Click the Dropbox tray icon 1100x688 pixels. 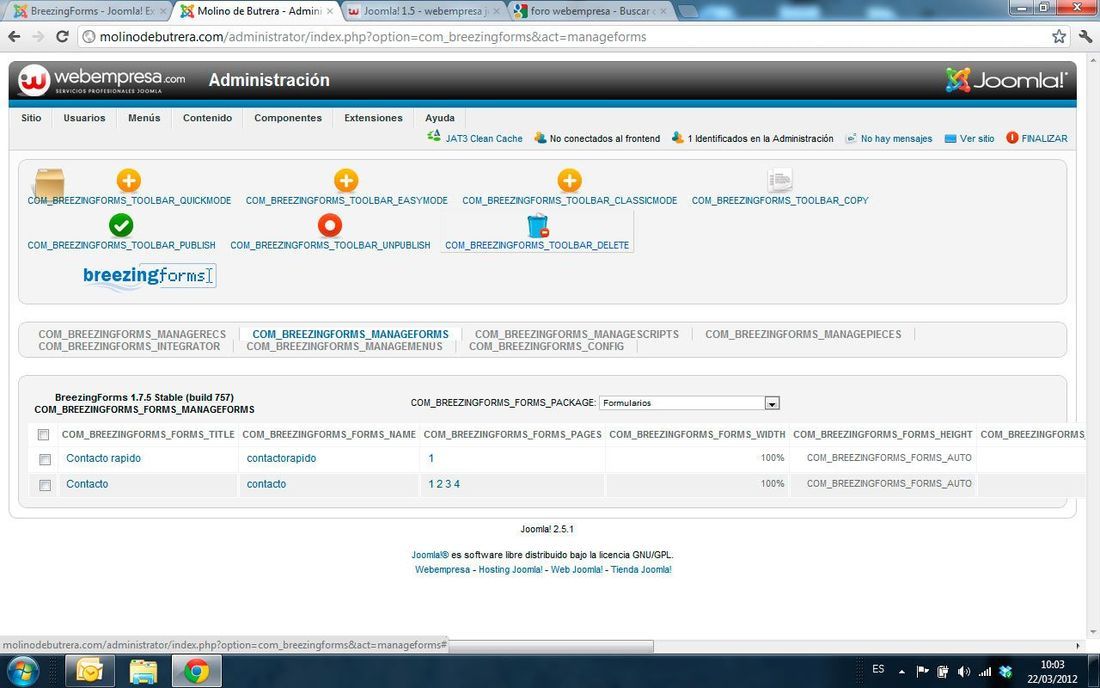pos(1006,671)
